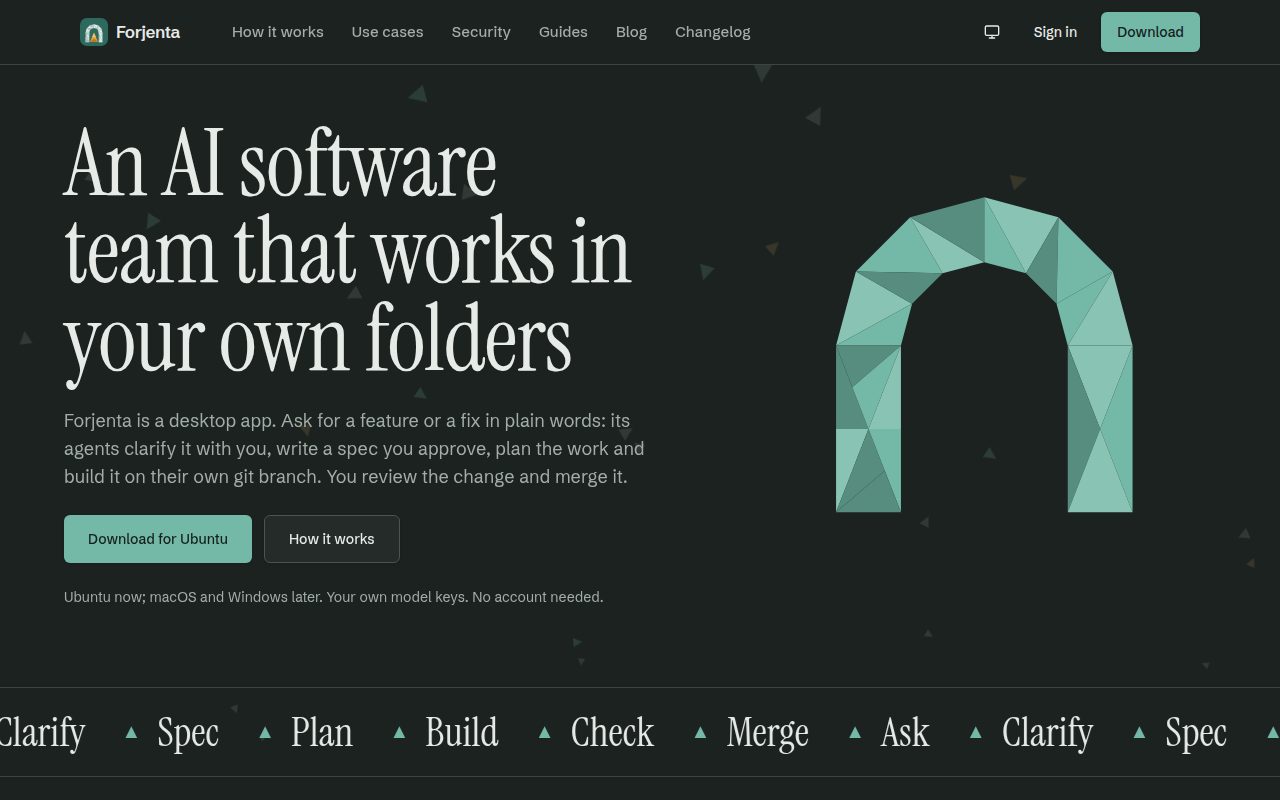Open the Changelog nav link

pyautogui.click(x=713, y=32)
